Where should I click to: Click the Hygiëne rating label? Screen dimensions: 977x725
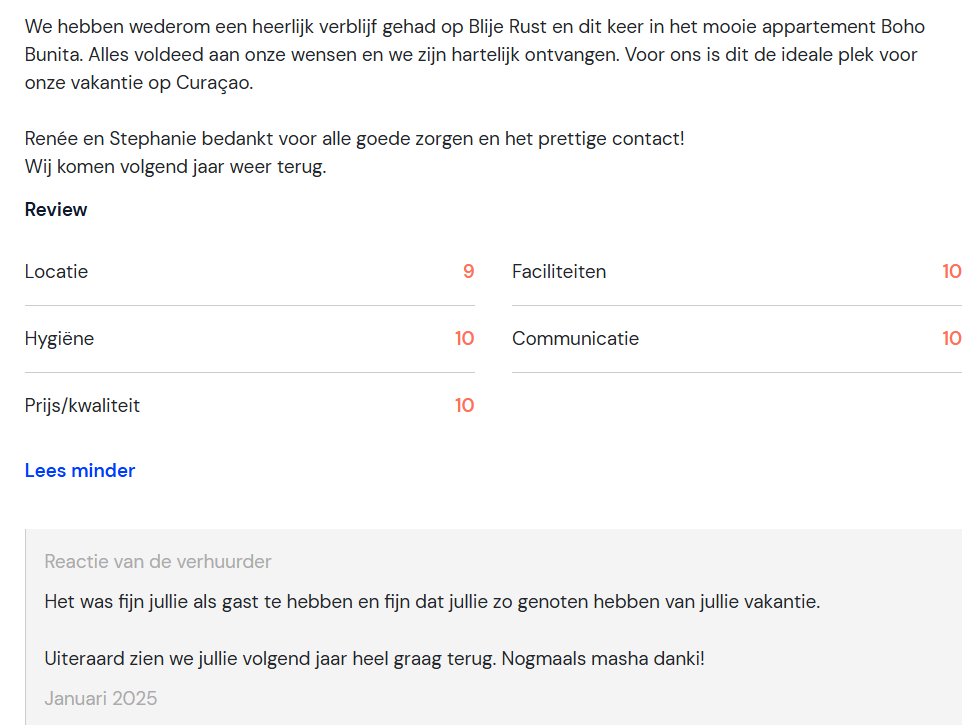click(x=59, y=338)
